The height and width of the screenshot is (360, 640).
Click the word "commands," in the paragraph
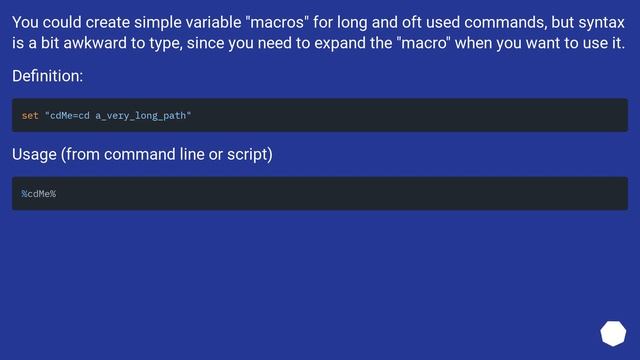(x=505, y=22)
